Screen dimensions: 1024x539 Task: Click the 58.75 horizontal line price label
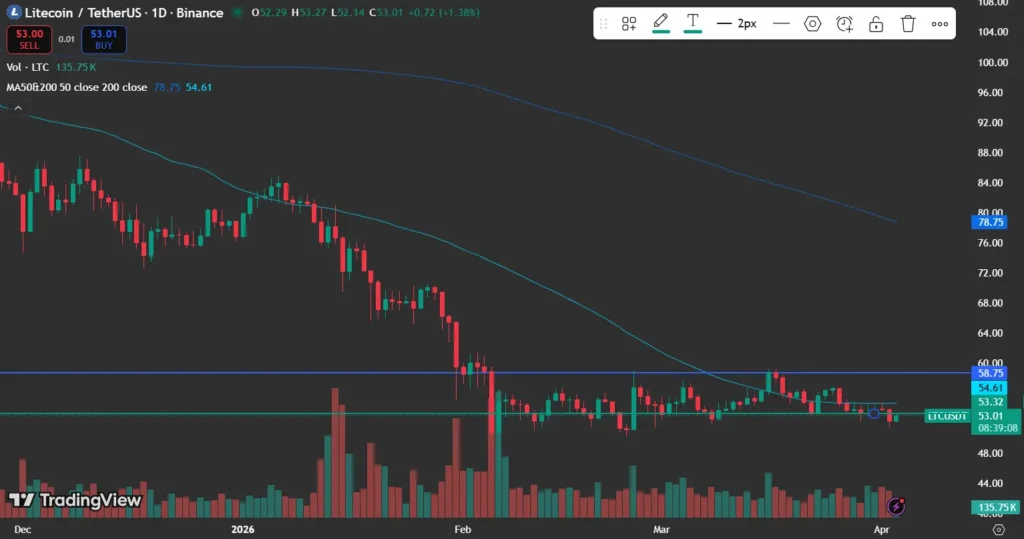[990, 373]
